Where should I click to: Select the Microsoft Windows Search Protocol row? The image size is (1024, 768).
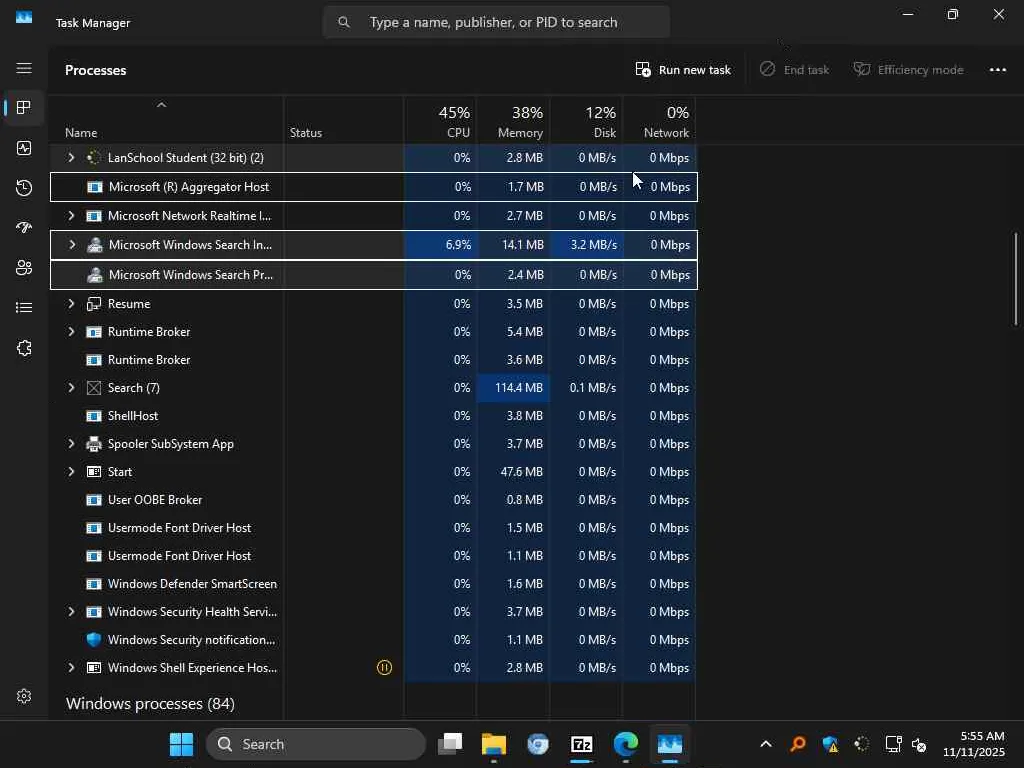click(x=374, y=275)
